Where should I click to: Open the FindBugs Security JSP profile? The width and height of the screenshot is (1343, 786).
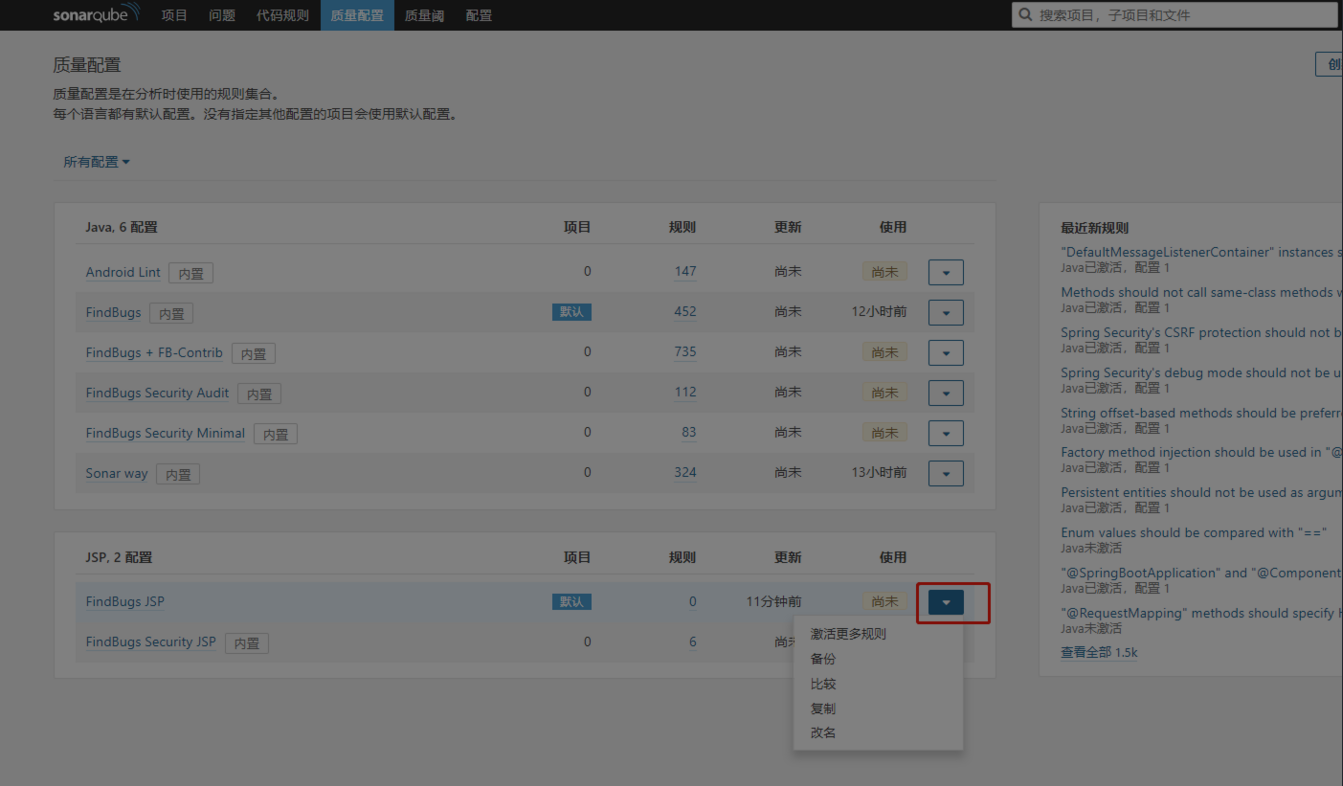tap(151, 642)
